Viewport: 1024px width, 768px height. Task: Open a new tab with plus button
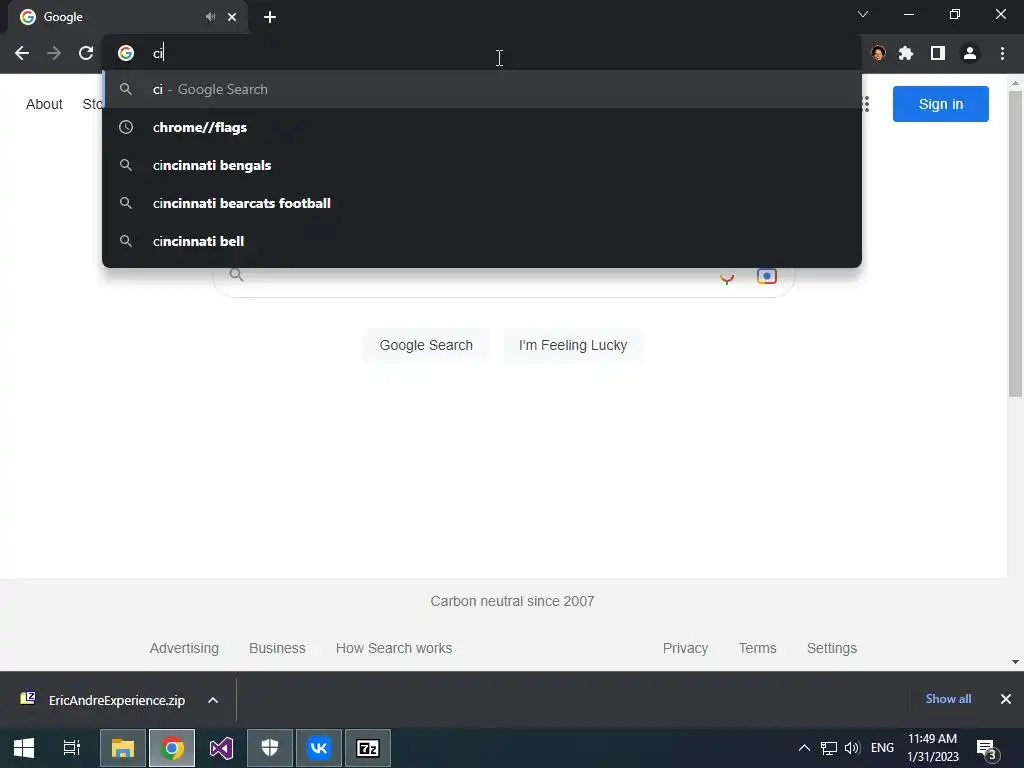[270, 17]
